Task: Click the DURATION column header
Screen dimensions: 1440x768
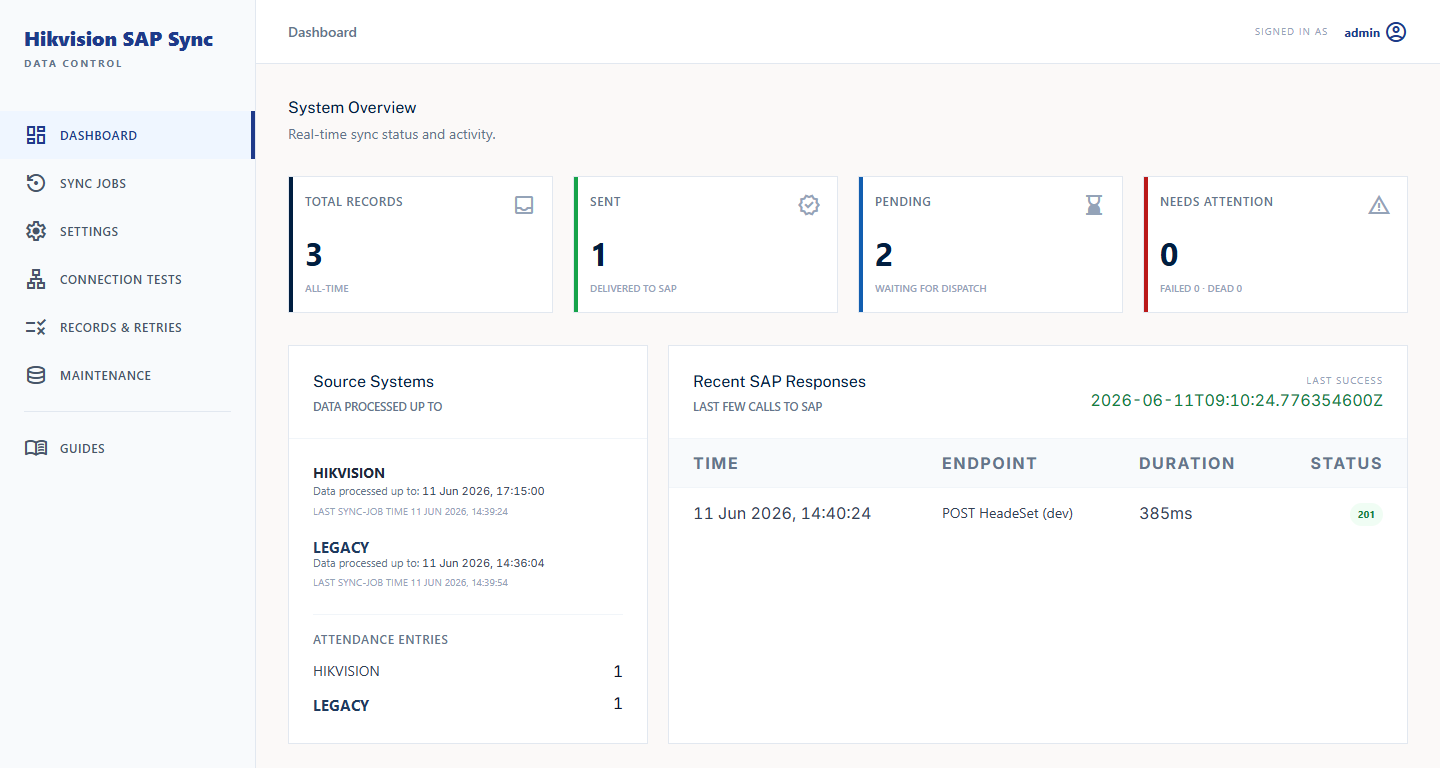Action: pyautogui.click(x=1187, y=463)
